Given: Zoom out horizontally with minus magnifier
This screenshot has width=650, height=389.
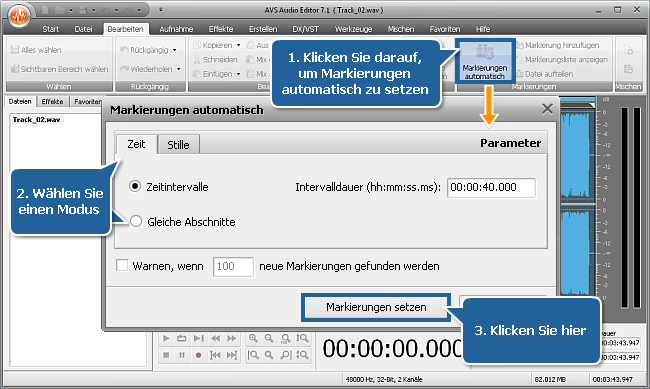Looking at the screenshot, I should click(x=269, y=338).
